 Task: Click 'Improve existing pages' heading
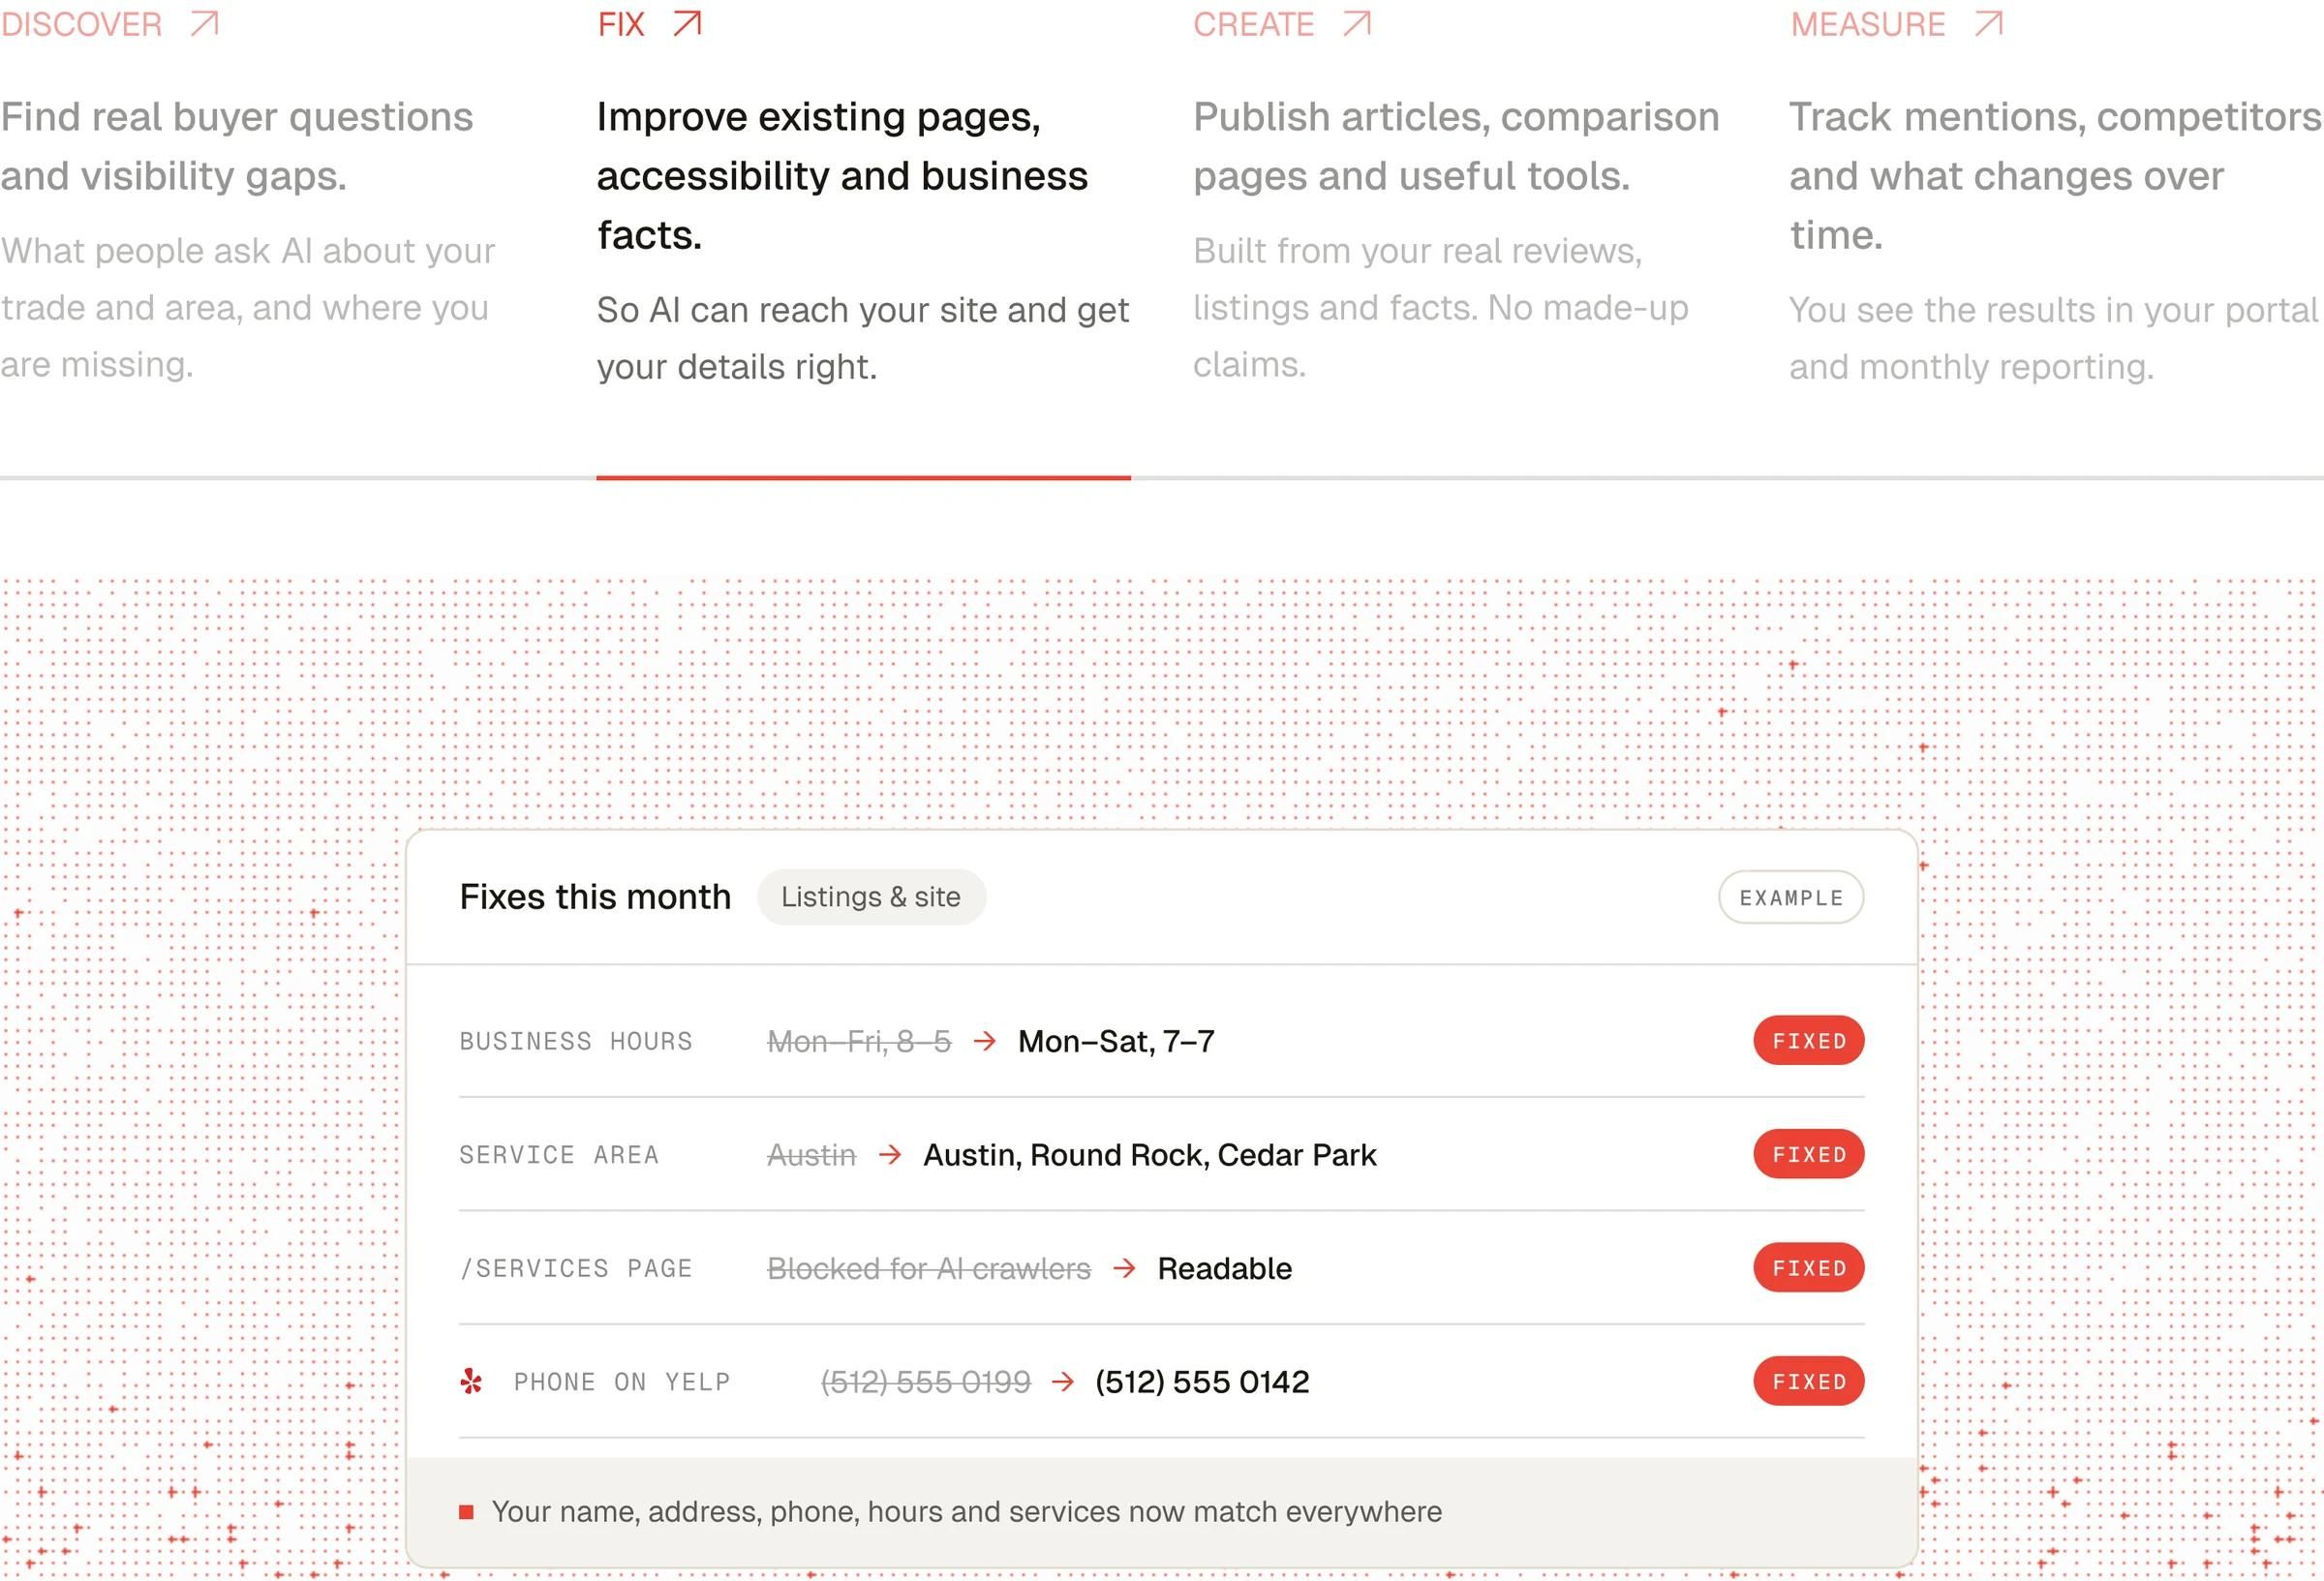tap(842, 176)
